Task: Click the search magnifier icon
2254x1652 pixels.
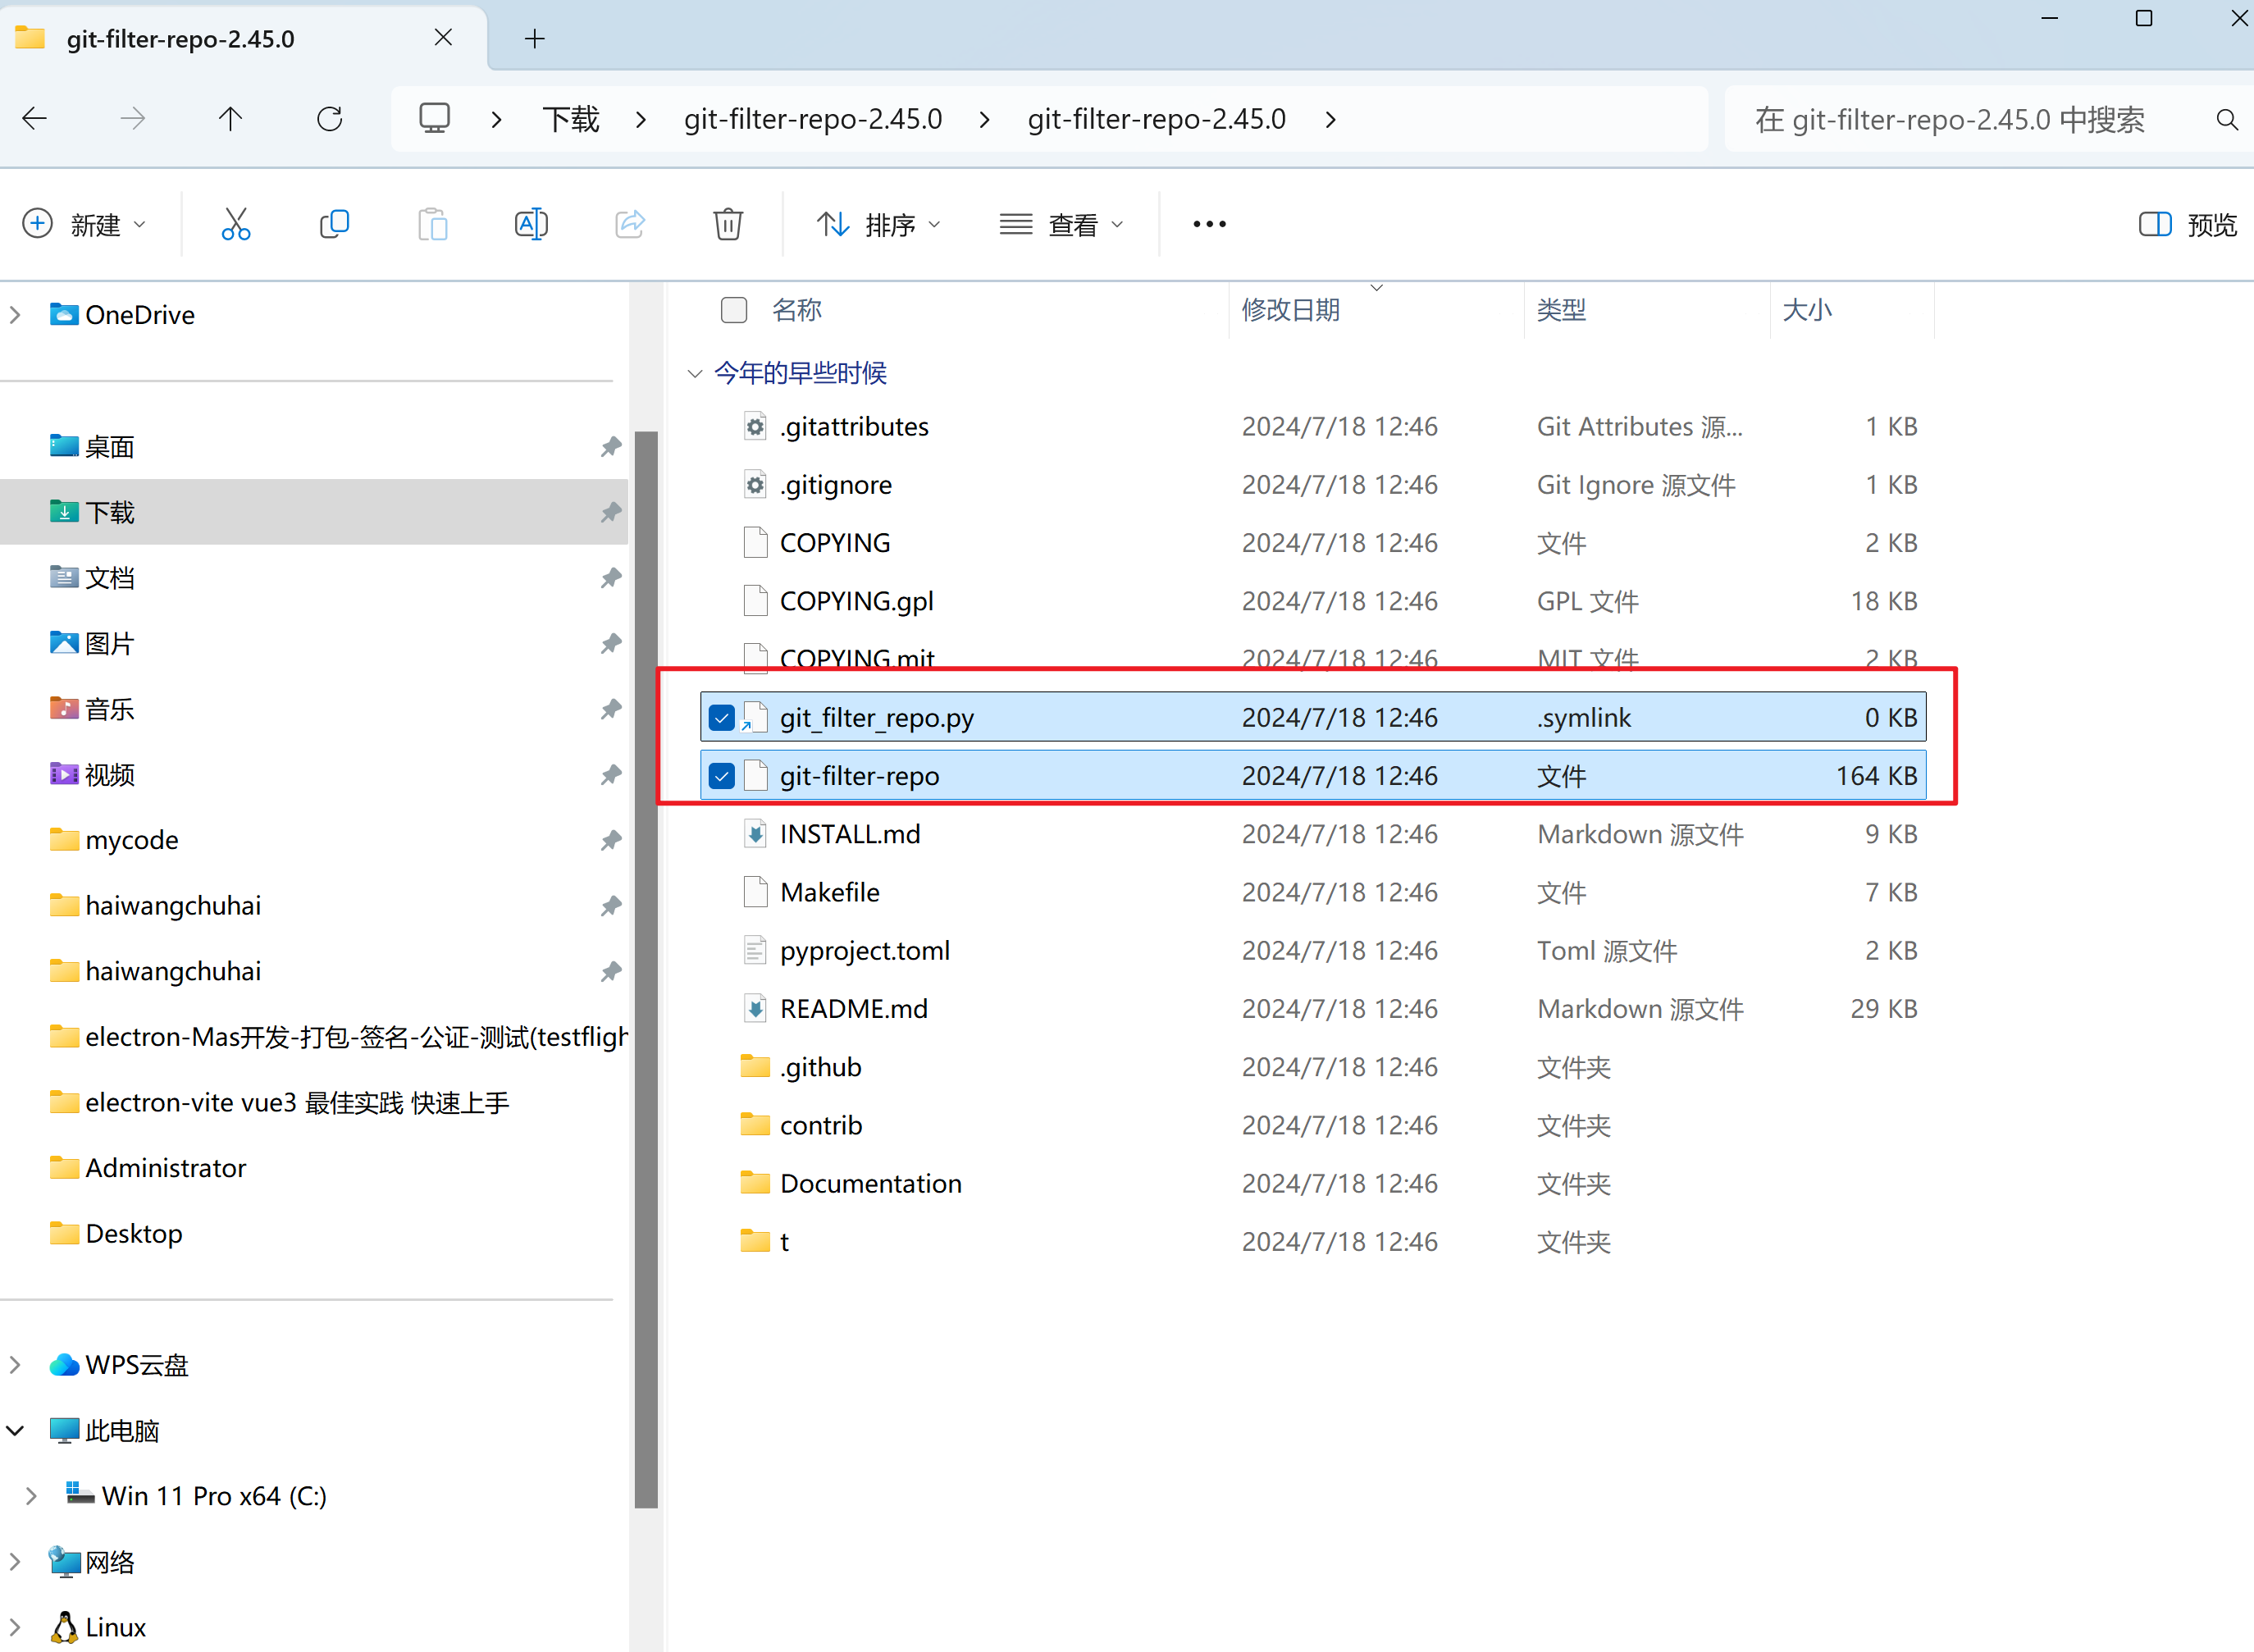Action: (x=2227, y=120)
